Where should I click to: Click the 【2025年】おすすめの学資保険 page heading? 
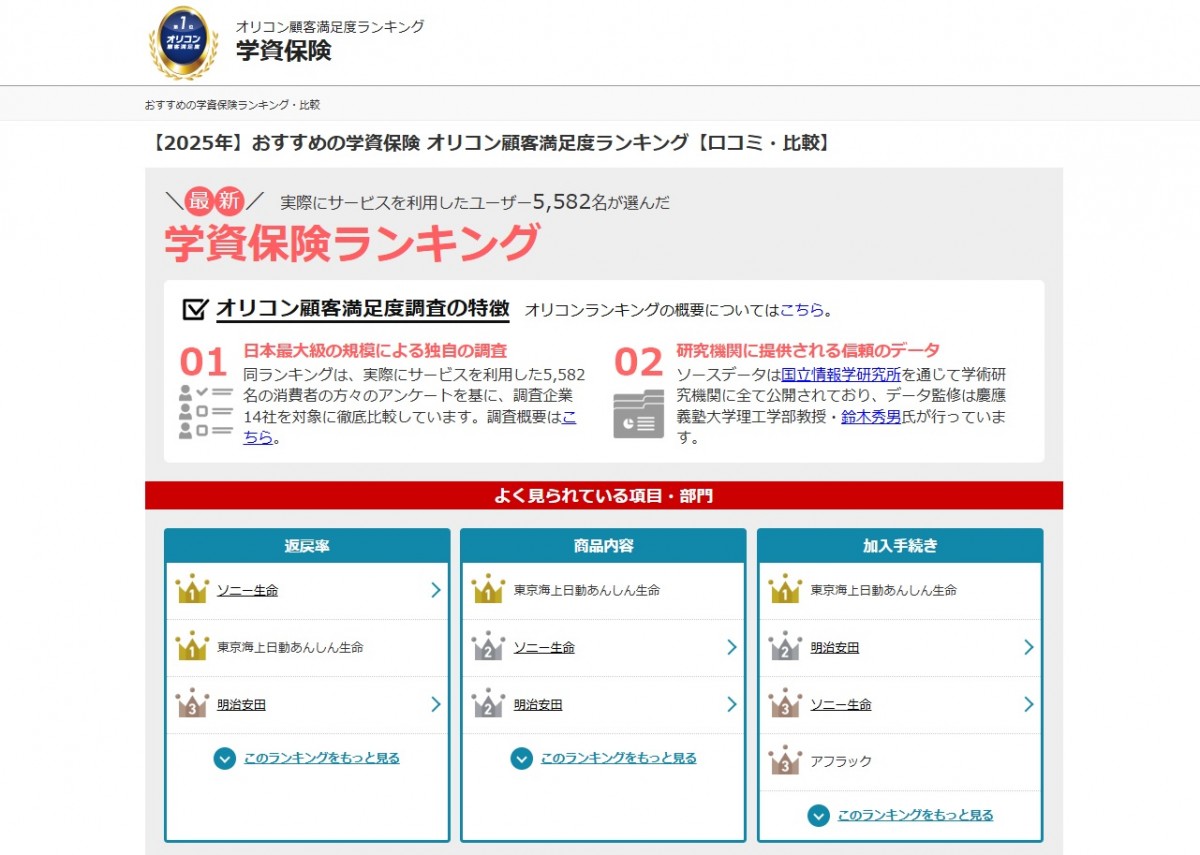(490, 143)
